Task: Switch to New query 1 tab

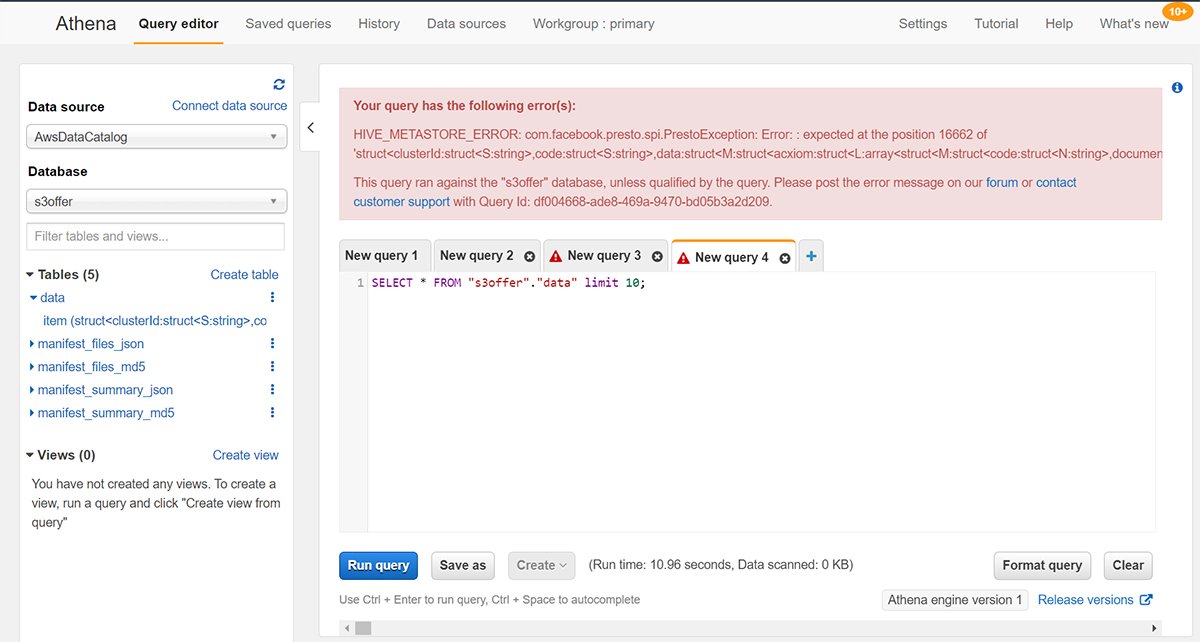Action: [x=385, y=256]
